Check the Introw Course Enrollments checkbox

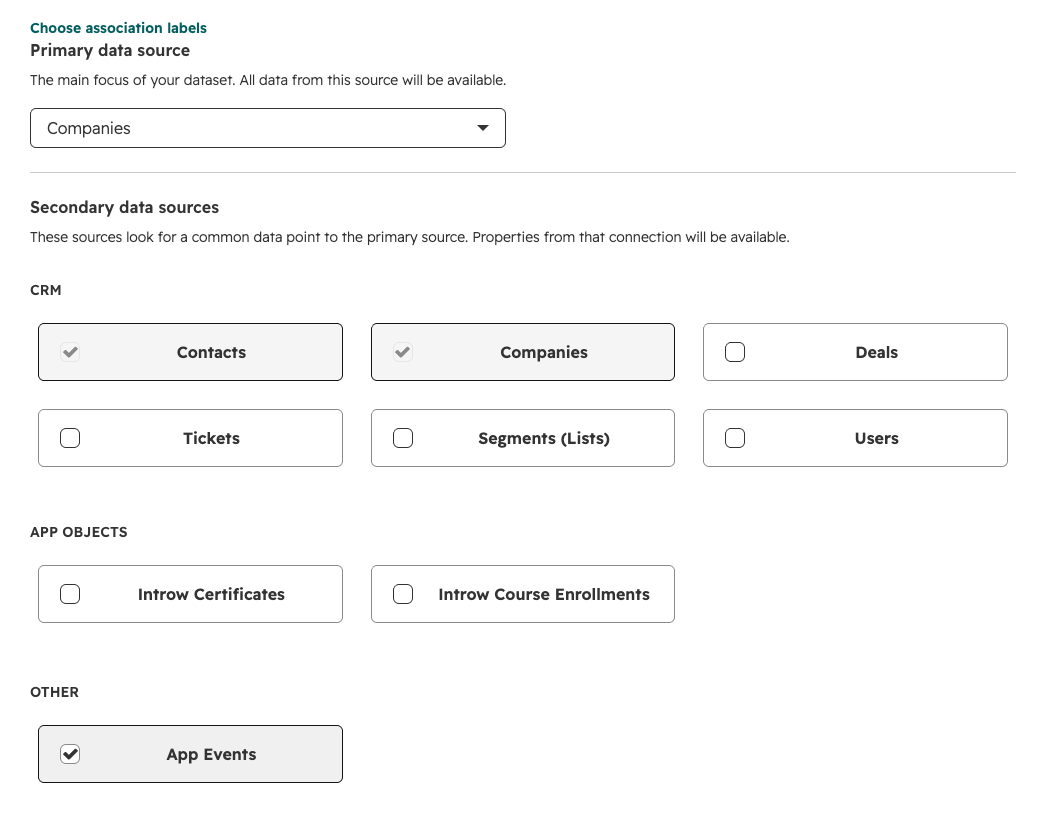403,594
